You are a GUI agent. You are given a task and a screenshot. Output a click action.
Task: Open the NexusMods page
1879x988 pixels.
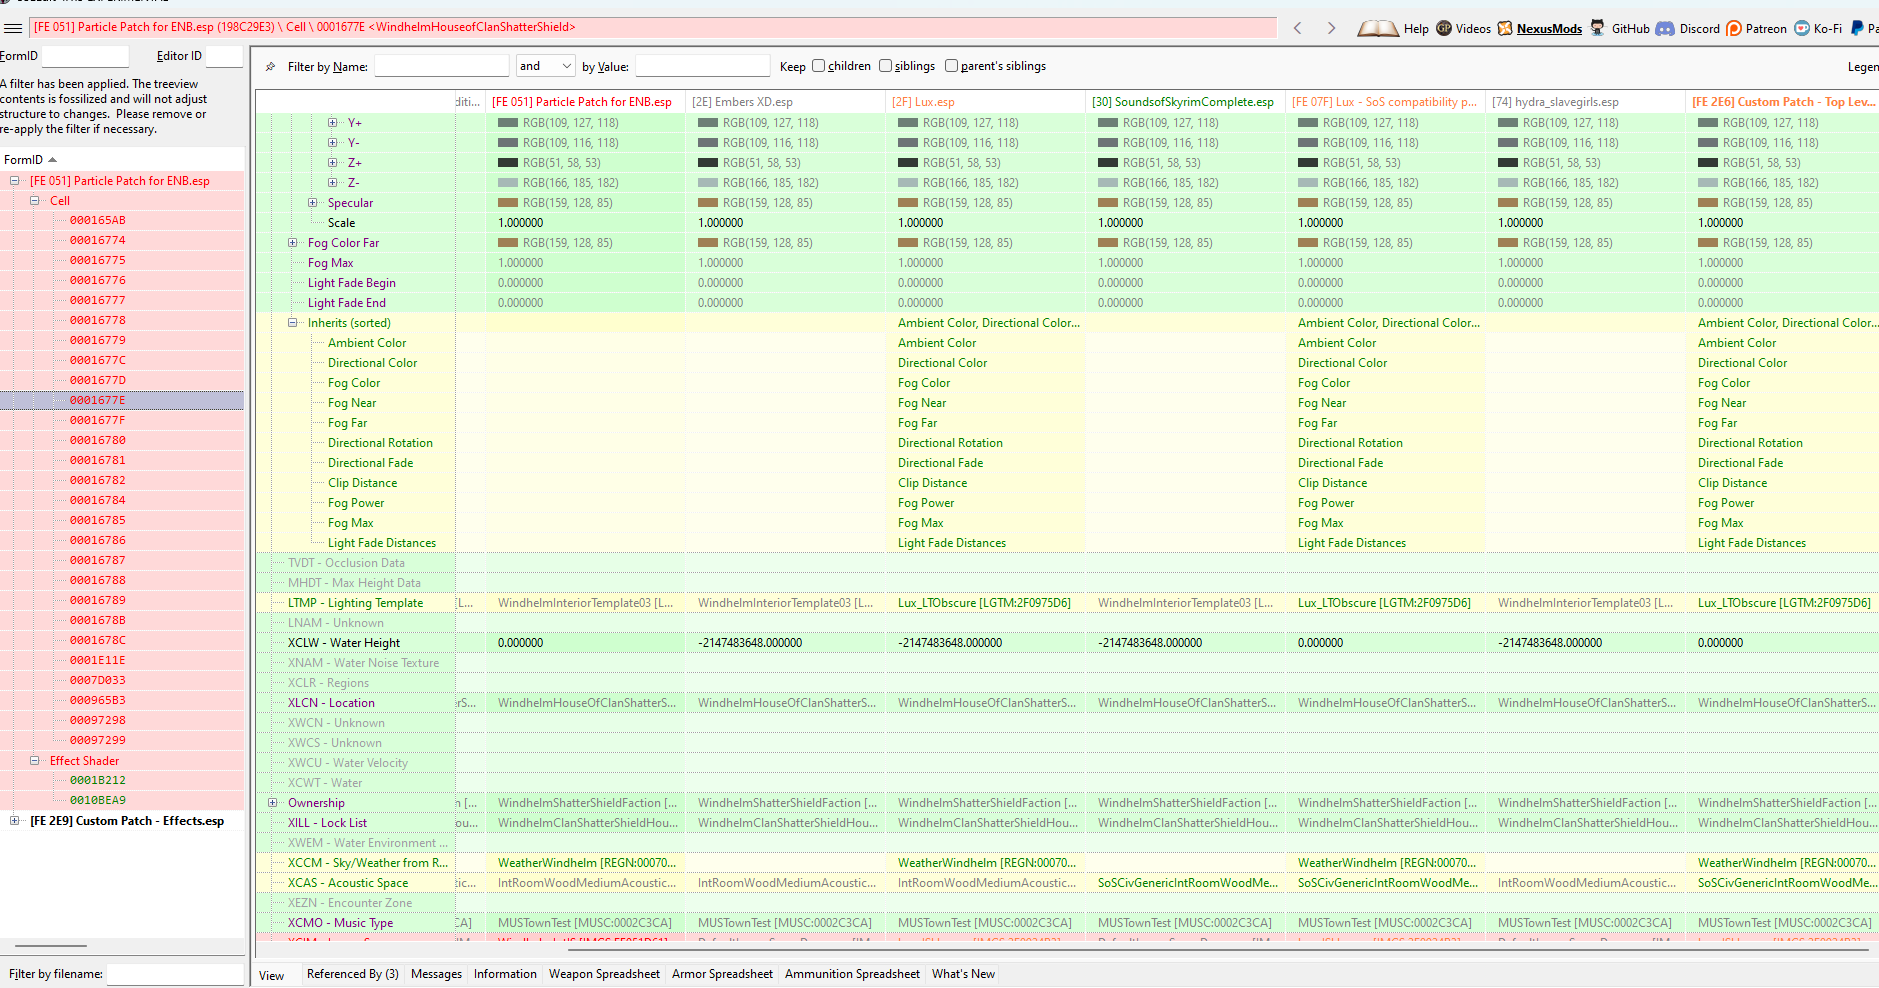[1549, 29]
